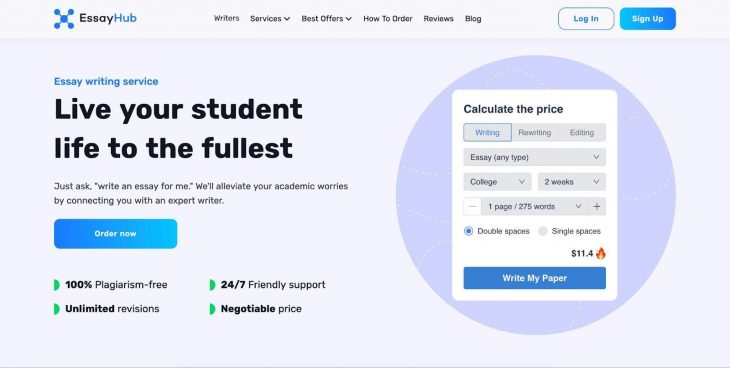Expand the Services menu
The height and width of the screenshot is (368, 730).
click(270, 19)
